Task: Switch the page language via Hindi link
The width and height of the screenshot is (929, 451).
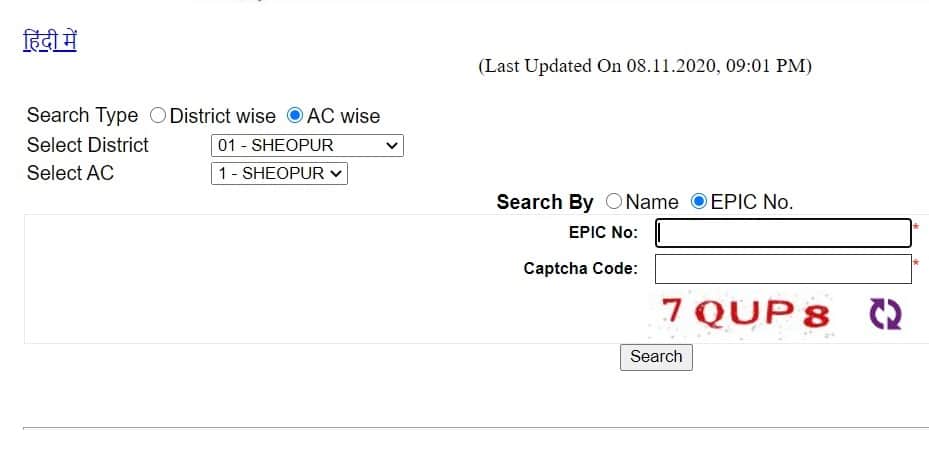Action: [x=50, y=41]
